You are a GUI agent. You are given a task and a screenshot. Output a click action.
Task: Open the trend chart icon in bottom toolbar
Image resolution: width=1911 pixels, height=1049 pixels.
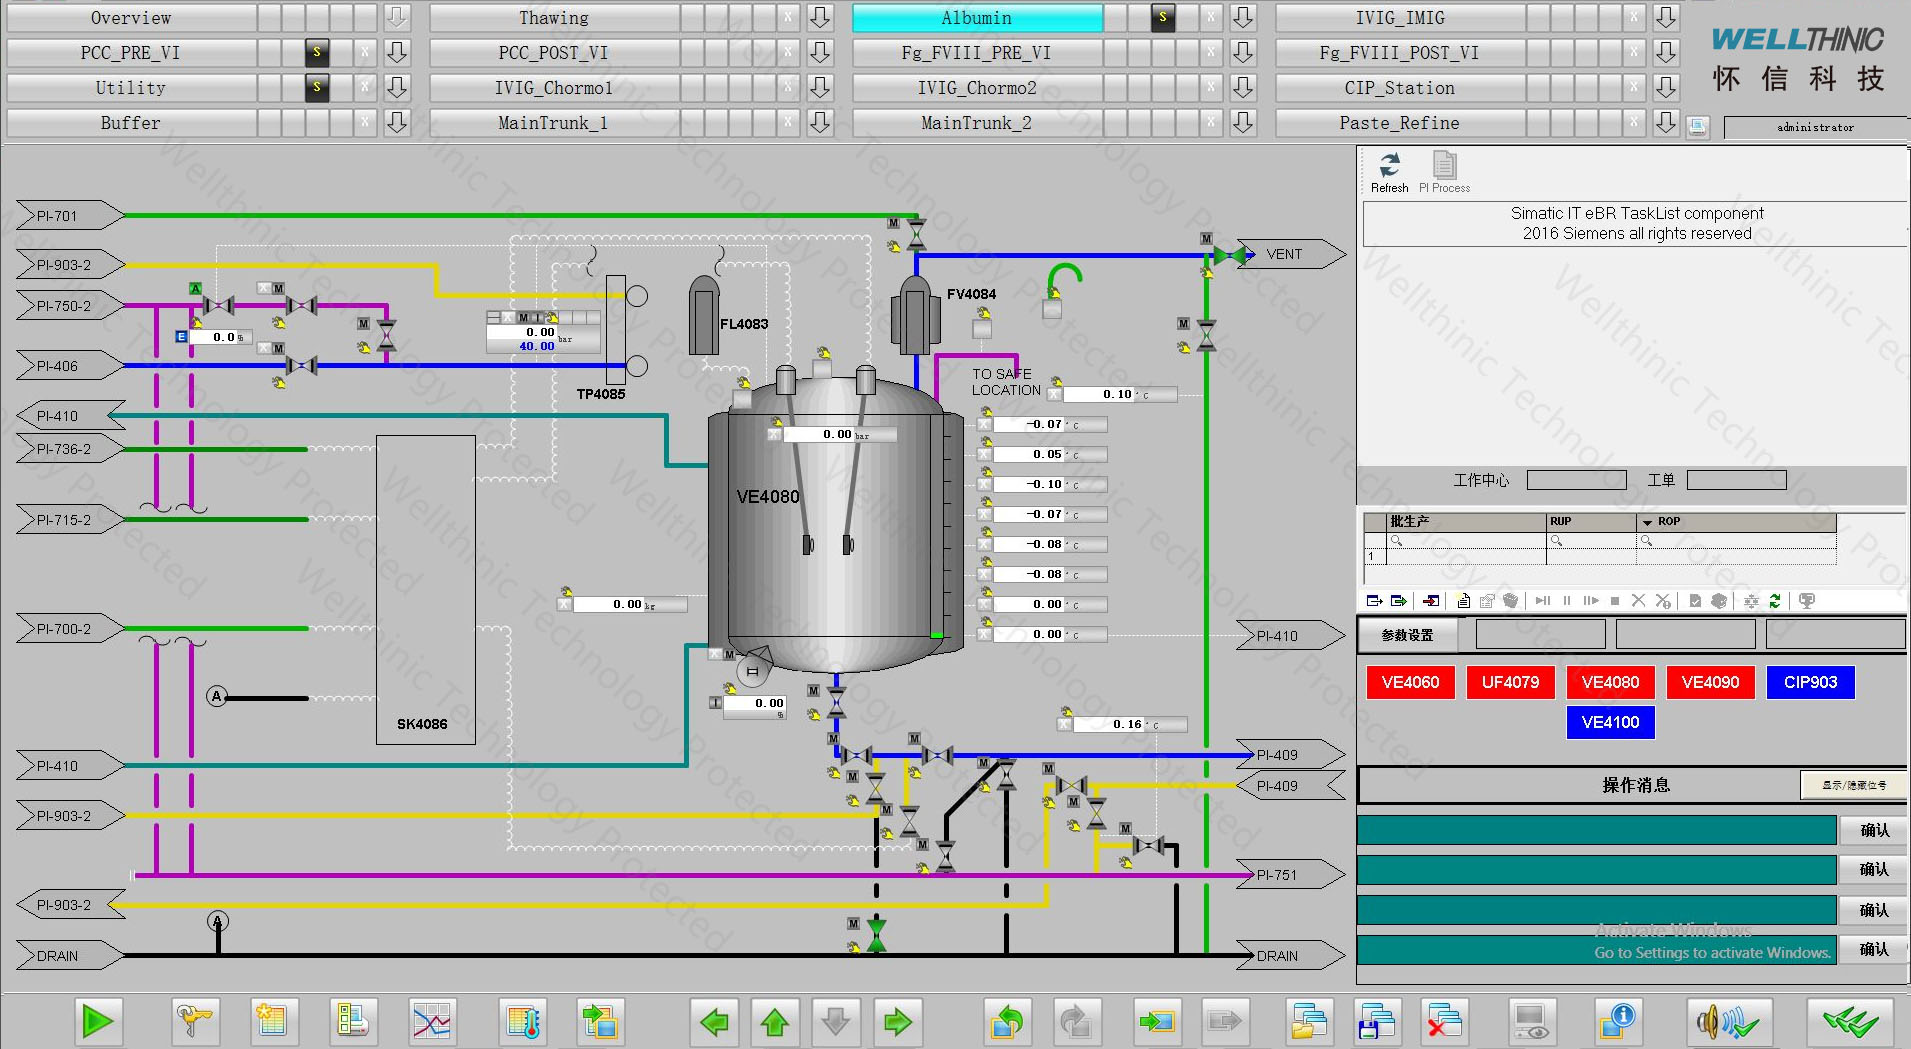tap(432, 1021)
